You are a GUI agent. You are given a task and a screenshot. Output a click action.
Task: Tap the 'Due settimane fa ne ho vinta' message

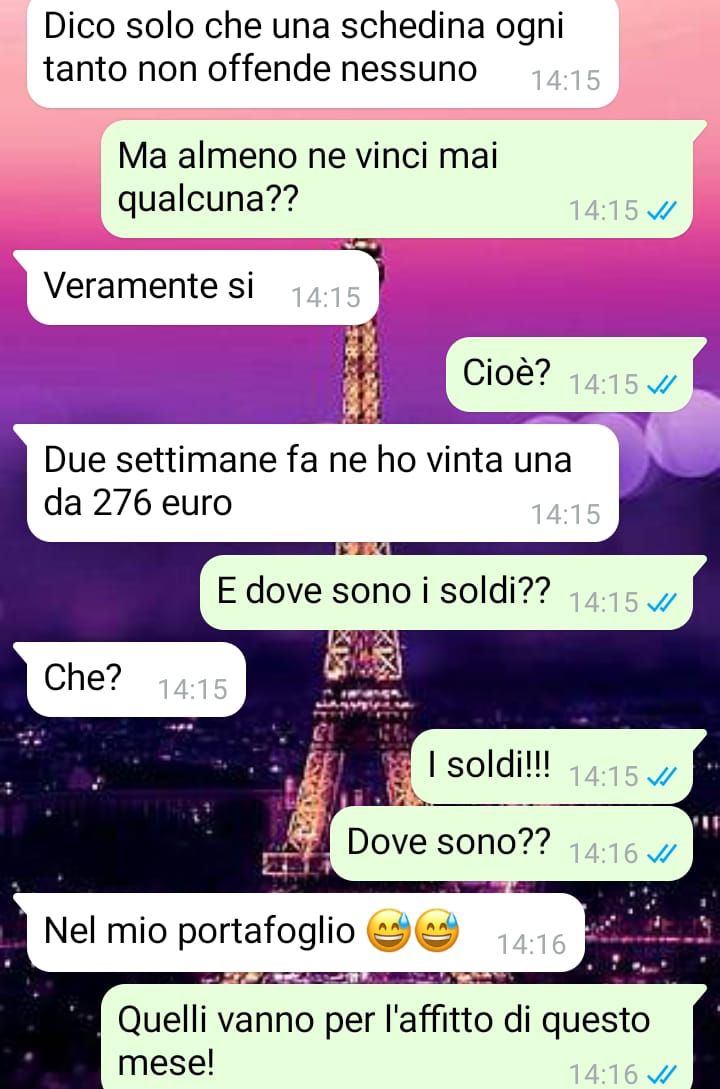pos(323,483)
